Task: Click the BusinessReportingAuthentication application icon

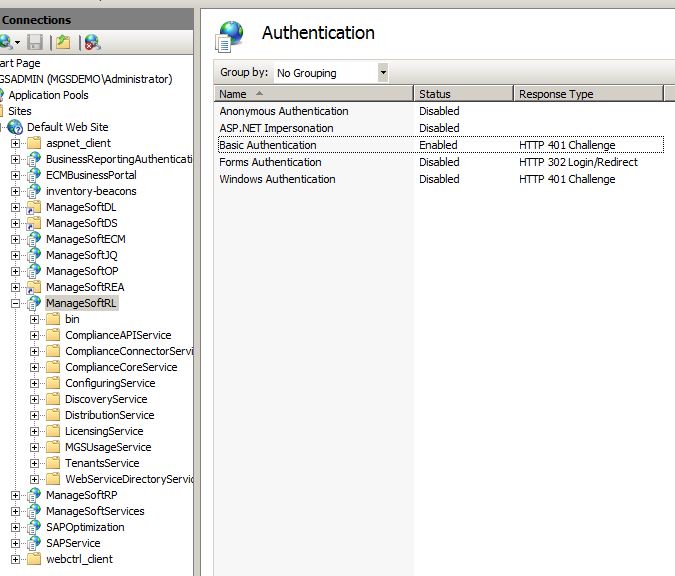Action: click(x=34, y=159)
